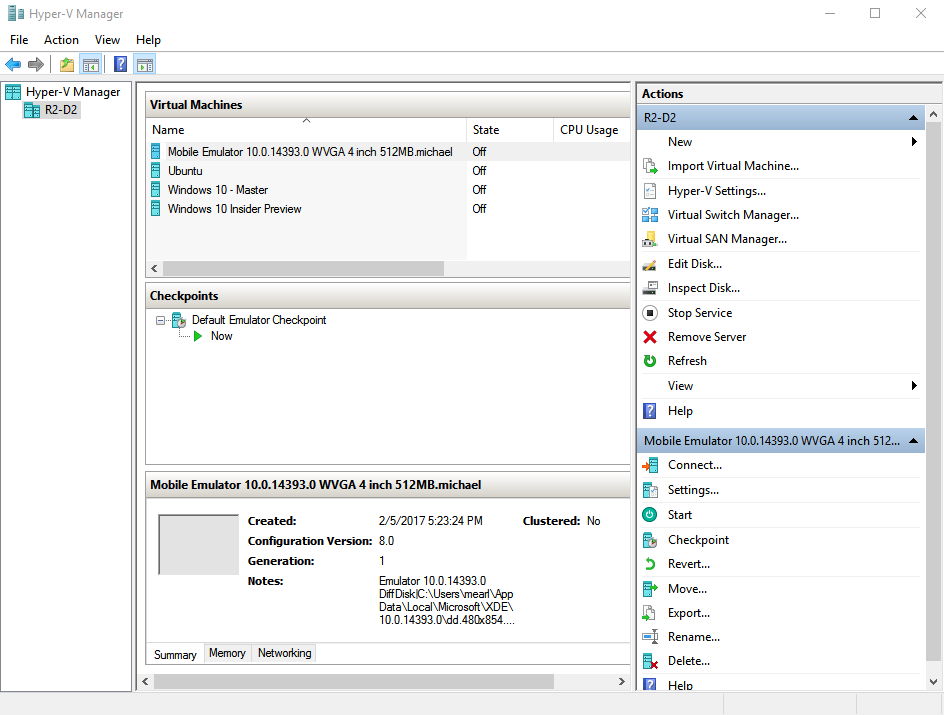This screenshot has height=715, width=944.
Task: Switch to the Networking tab
Action: [x=284, y=653]
